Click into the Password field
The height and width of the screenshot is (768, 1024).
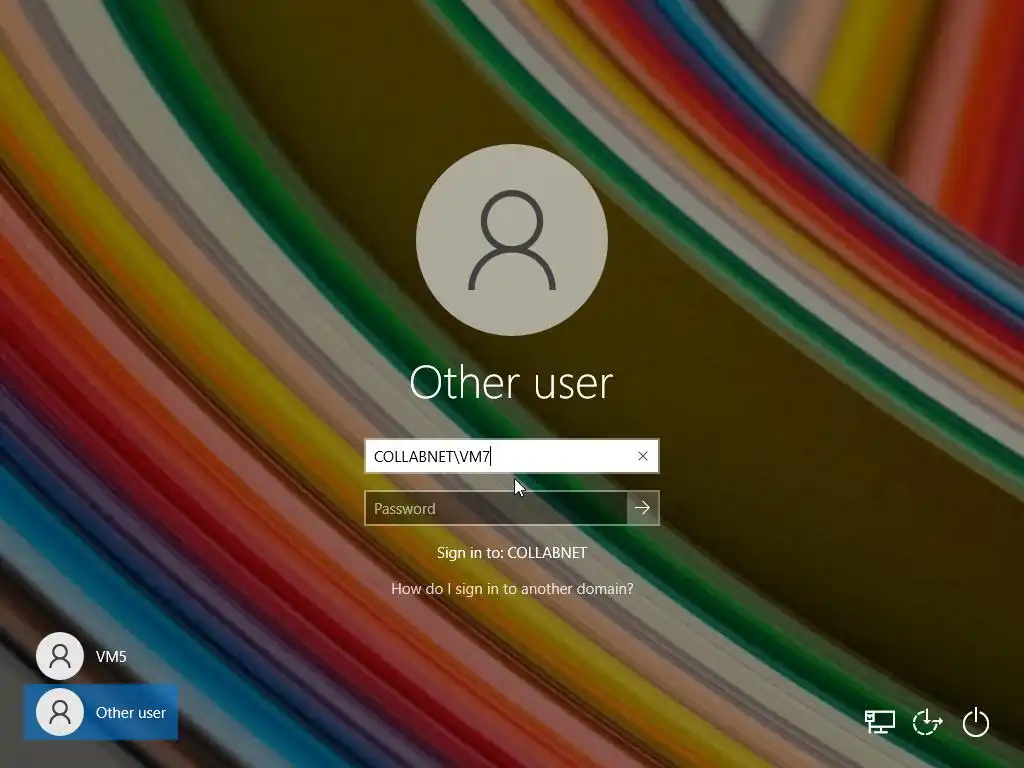coord(496,508)
